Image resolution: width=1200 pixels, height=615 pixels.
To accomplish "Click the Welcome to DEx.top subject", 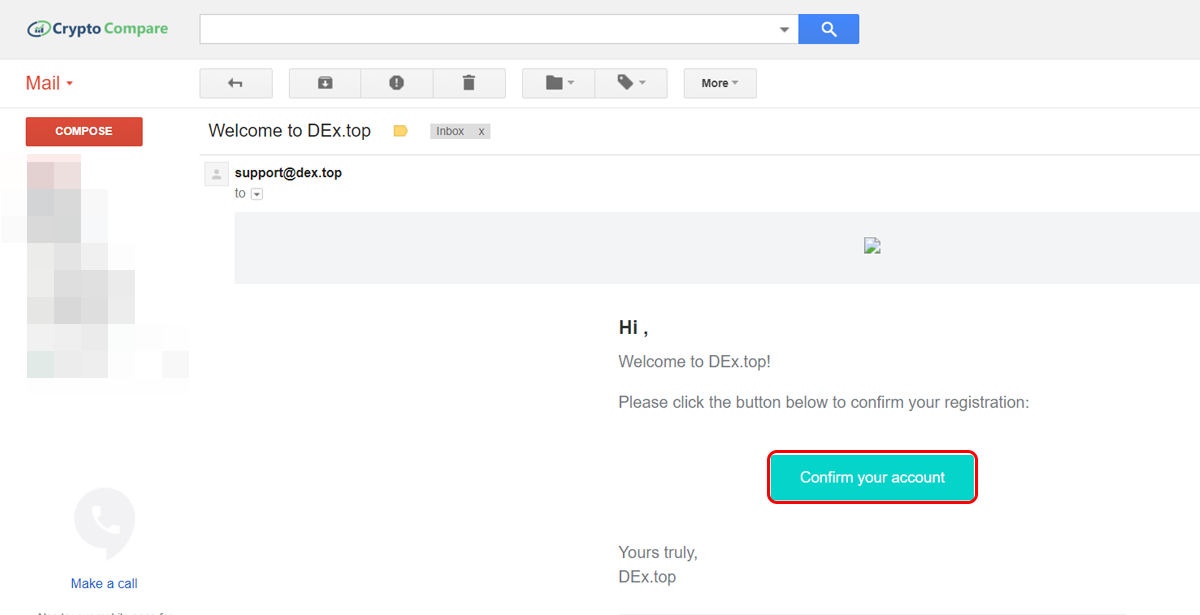I will 290,131.
